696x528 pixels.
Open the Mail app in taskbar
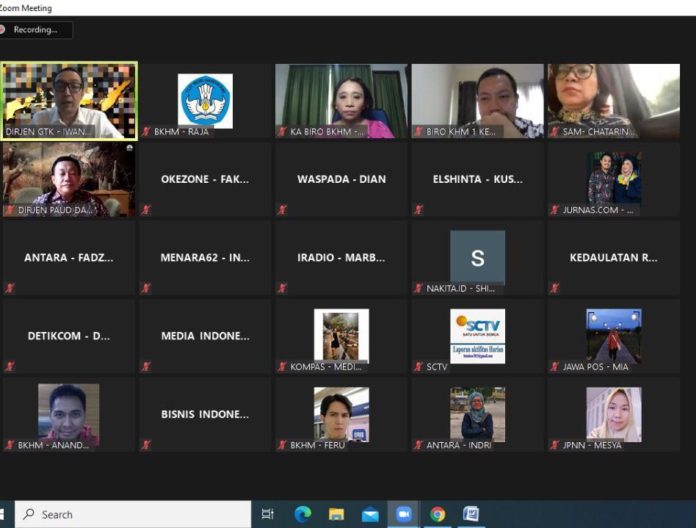pyautogui.click(x=370, y=515)
